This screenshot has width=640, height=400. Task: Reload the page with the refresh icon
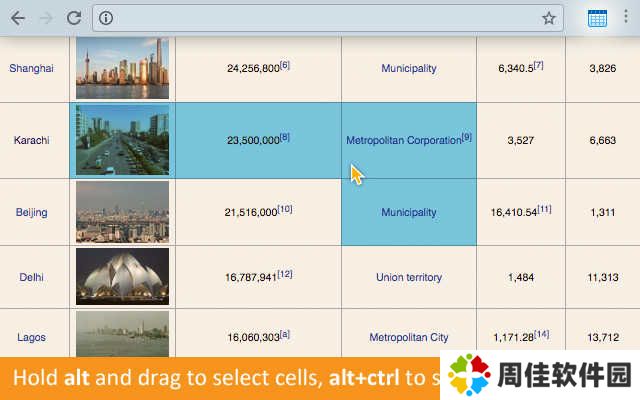[74, 18]
